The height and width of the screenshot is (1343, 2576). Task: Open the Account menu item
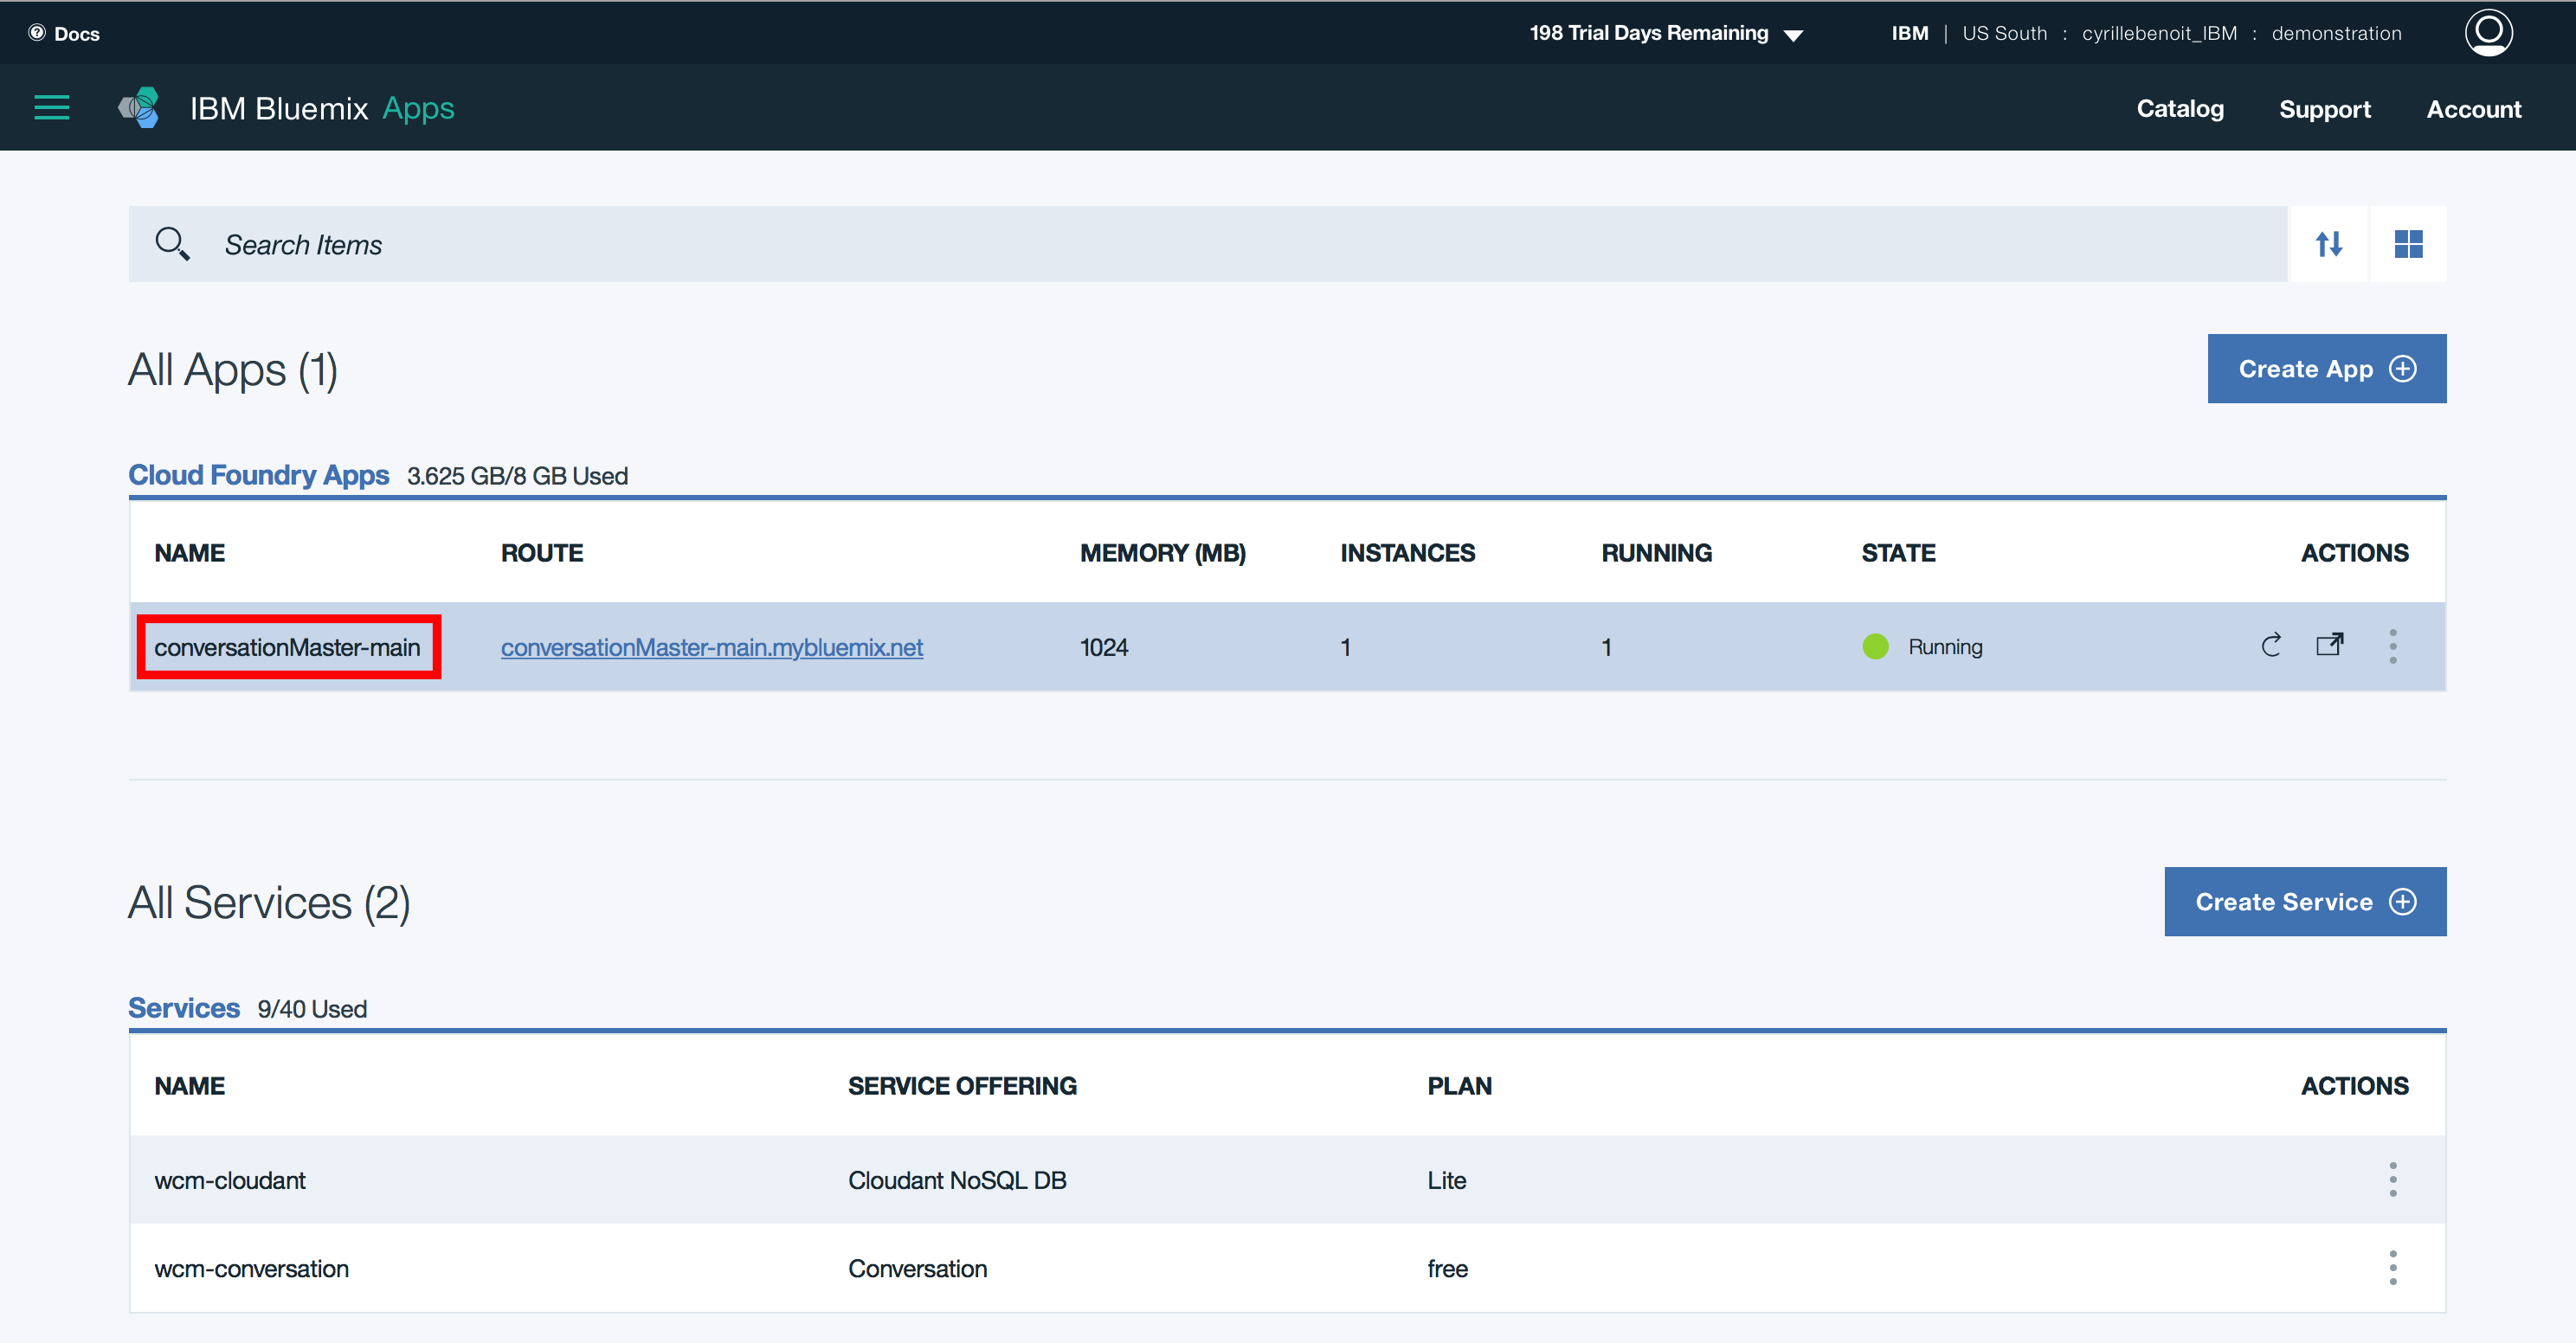tap(2473, 109)
